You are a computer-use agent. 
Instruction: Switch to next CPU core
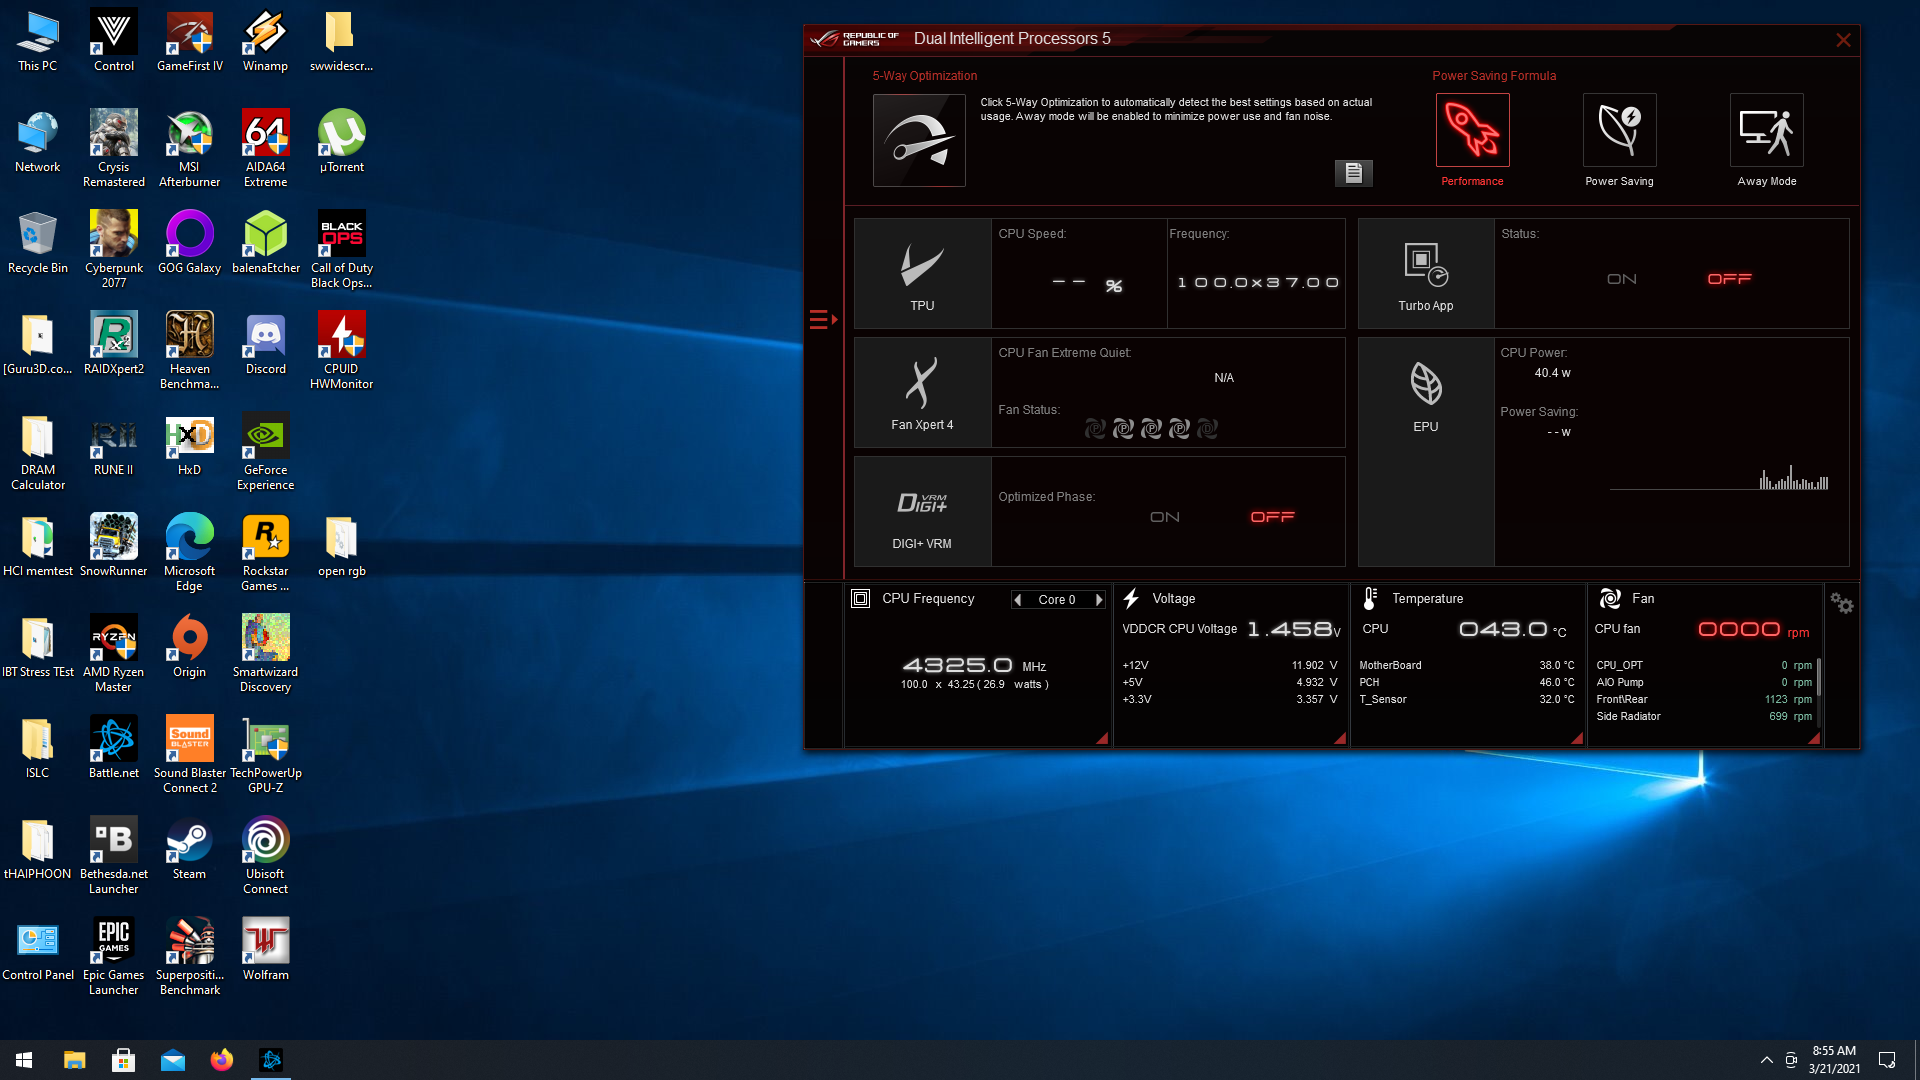pos(1099,600)
